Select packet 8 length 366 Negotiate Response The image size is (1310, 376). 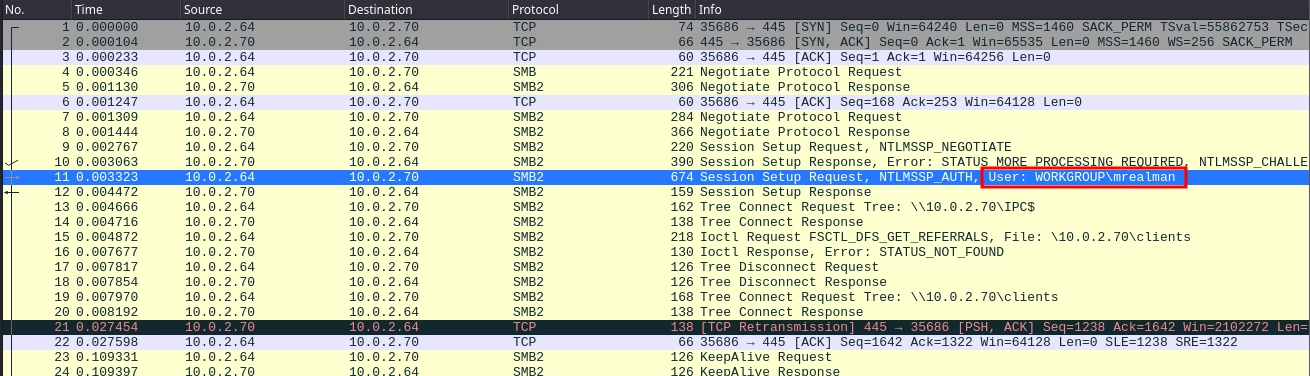click(655, 132)
